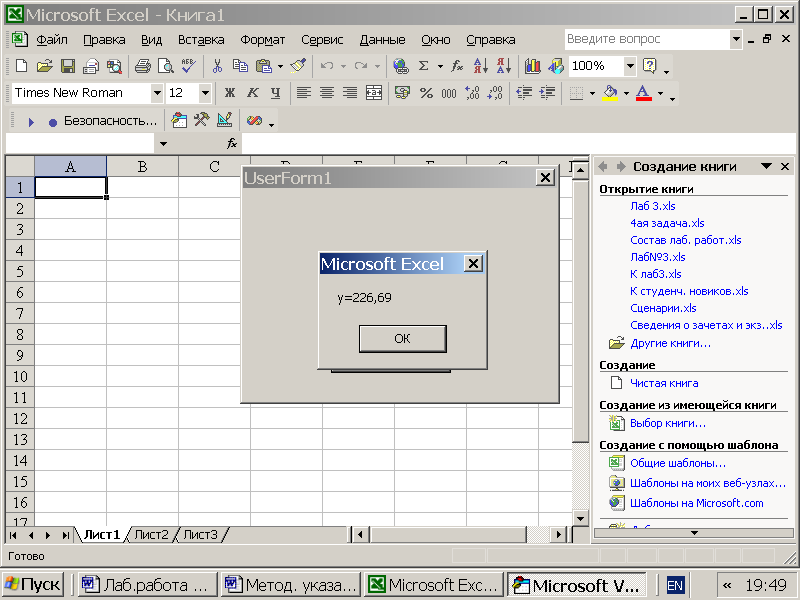The height and width of the screenshot is (600, 800).
Task: Apply thousands separator (000) format
Action: point(449,93)
